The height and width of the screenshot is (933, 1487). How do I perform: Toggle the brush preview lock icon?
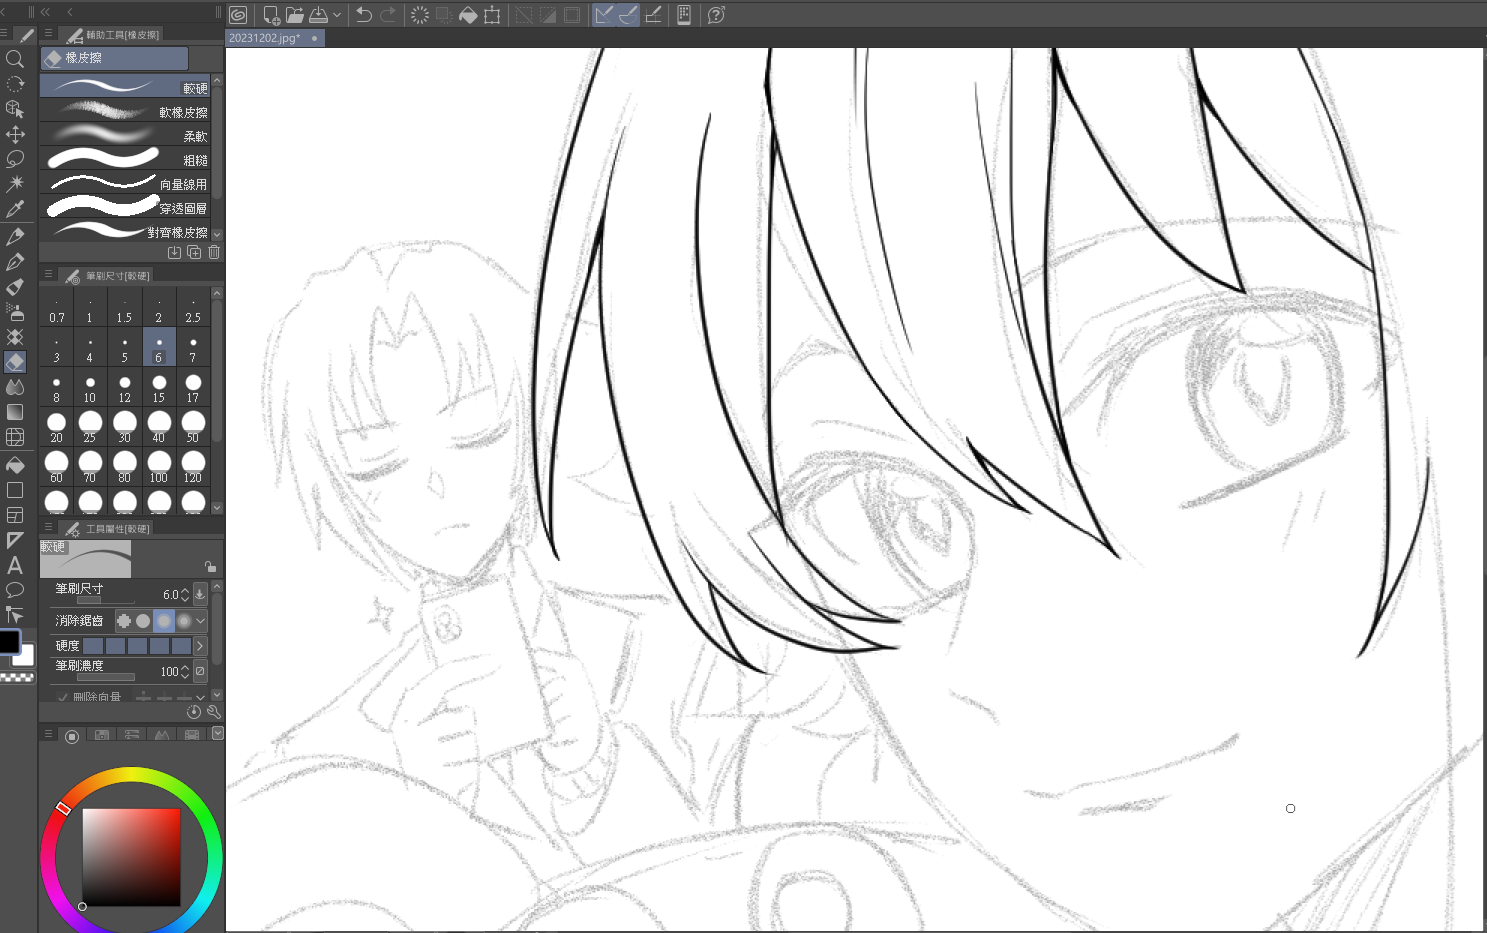click(x=210, y=566)
